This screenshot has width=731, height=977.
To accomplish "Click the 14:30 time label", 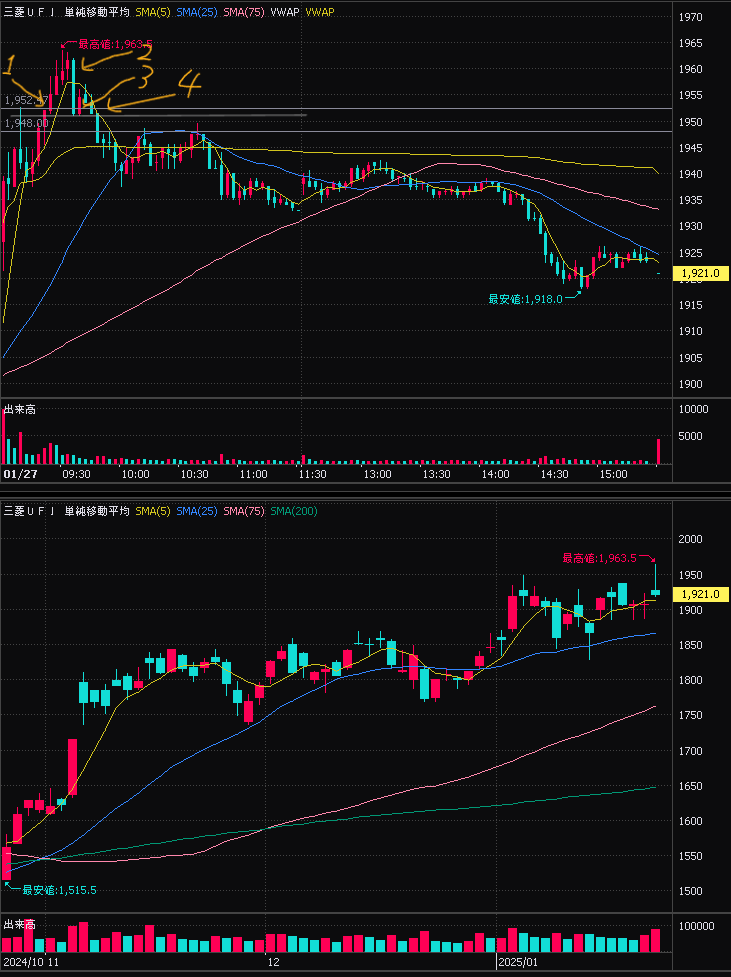I will point(554,474).
